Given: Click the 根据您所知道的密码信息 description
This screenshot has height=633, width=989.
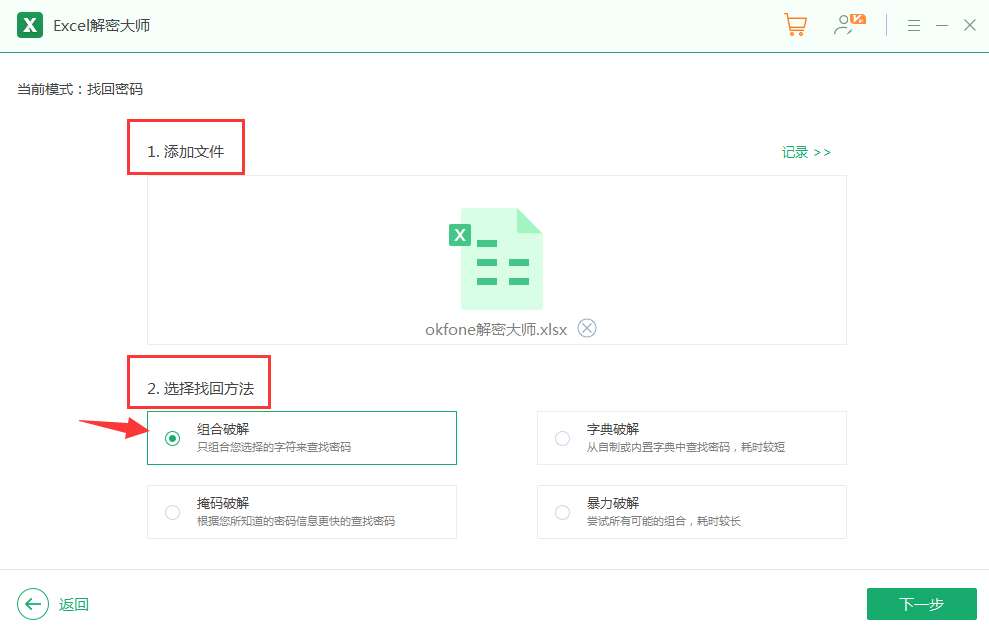Looking at the screenshot, I should (296, 521).
